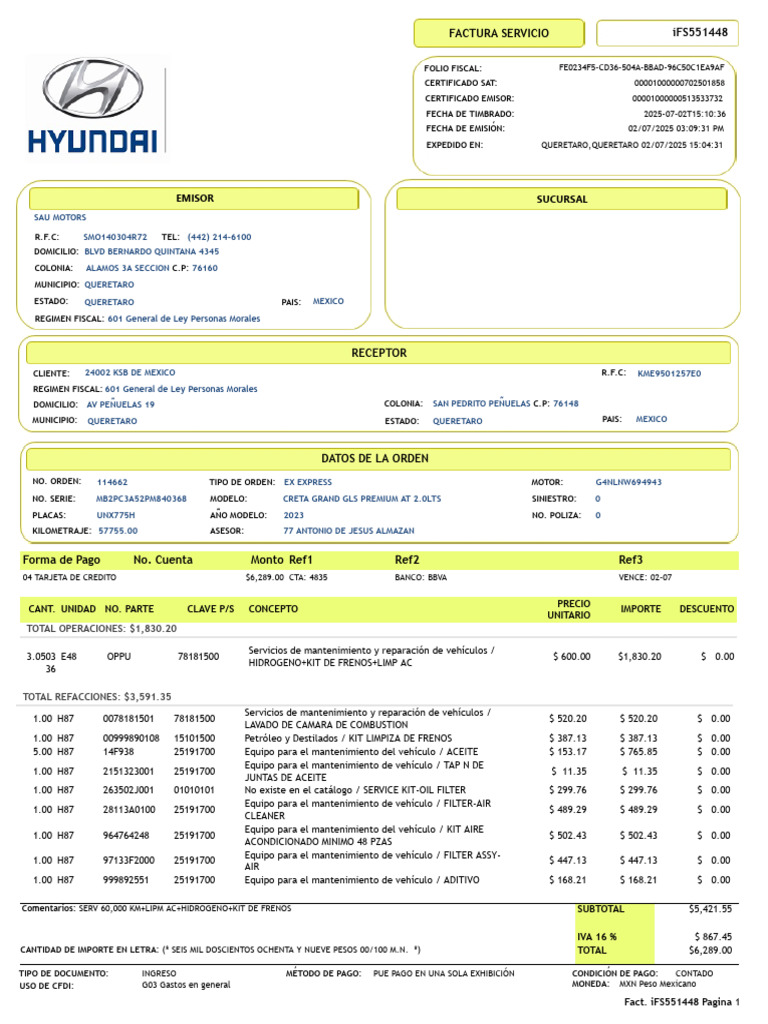This screenshot has height=1024, width=768.
Task: Click the EMISOR section header
Action: 194,199
